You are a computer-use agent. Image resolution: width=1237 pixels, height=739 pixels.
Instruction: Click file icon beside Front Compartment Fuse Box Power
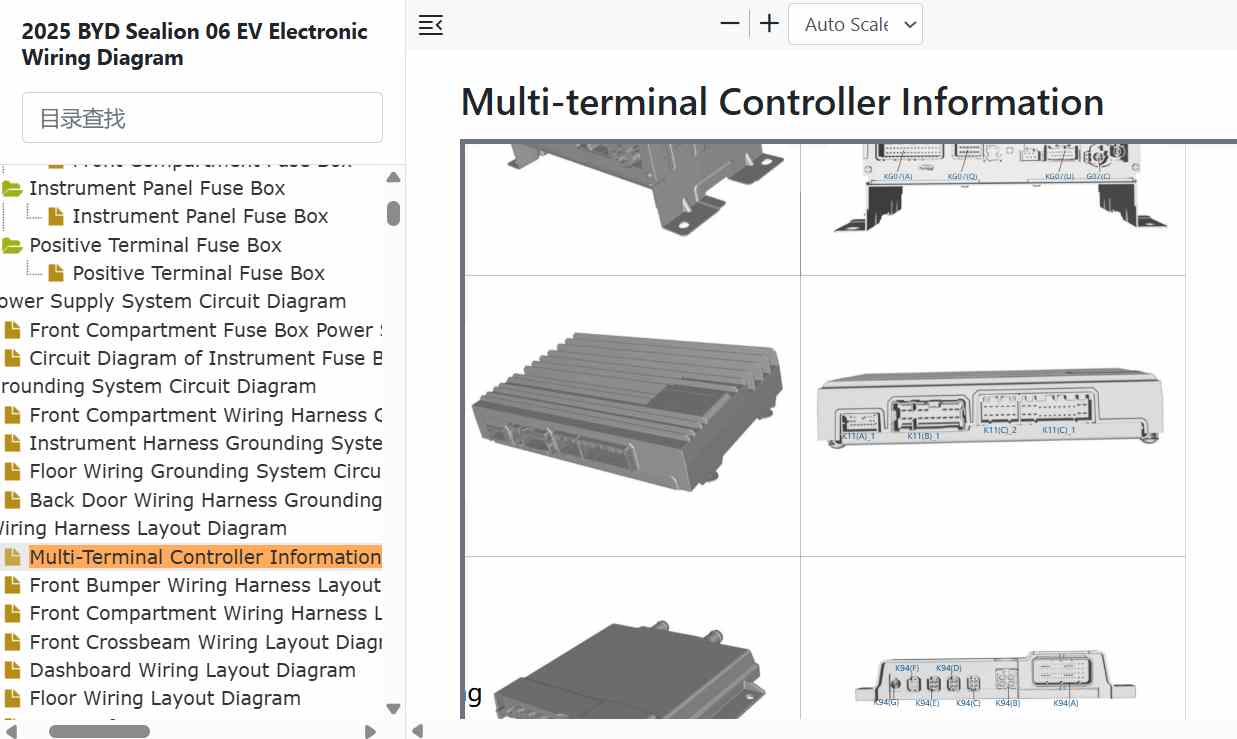(12, 330)
